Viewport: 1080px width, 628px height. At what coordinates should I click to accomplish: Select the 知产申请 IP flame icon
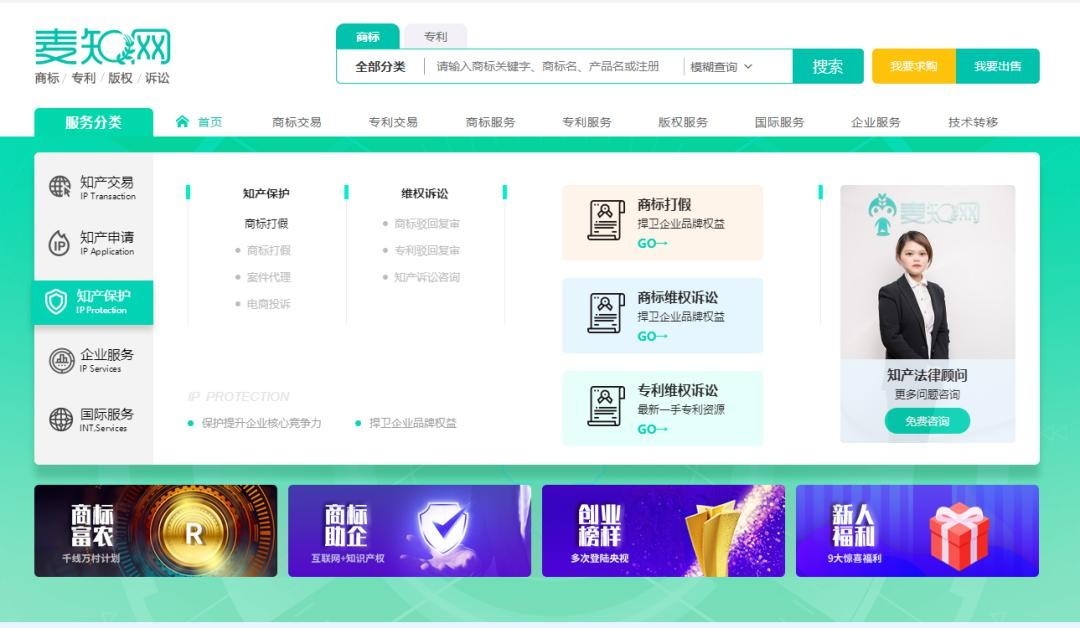59,243
